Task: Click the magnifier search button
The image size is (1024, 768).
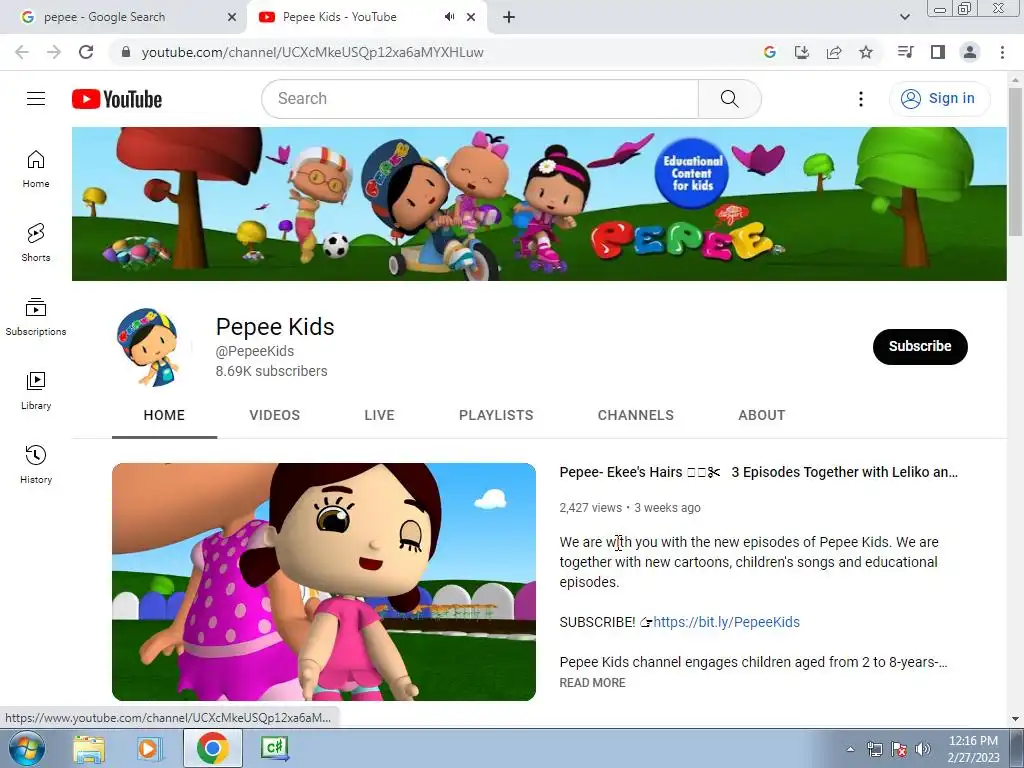Action: click(x=729, y=99)
